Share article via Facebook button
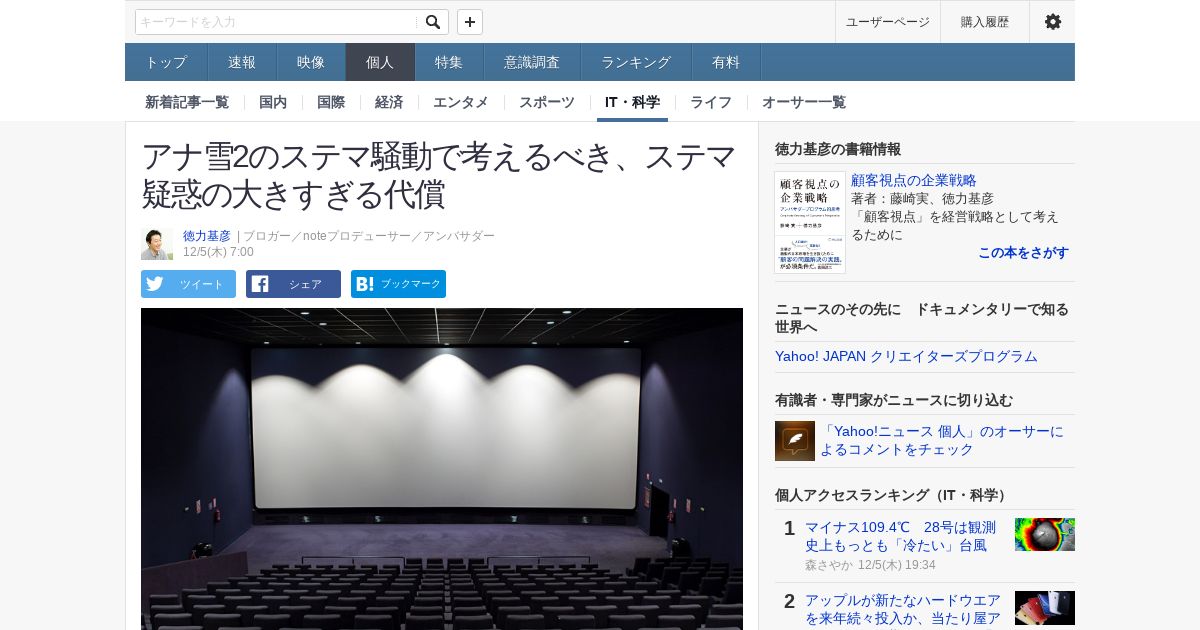Image resolution: width=1200 pixels, height=630 pixels. [x=293, y=284]
